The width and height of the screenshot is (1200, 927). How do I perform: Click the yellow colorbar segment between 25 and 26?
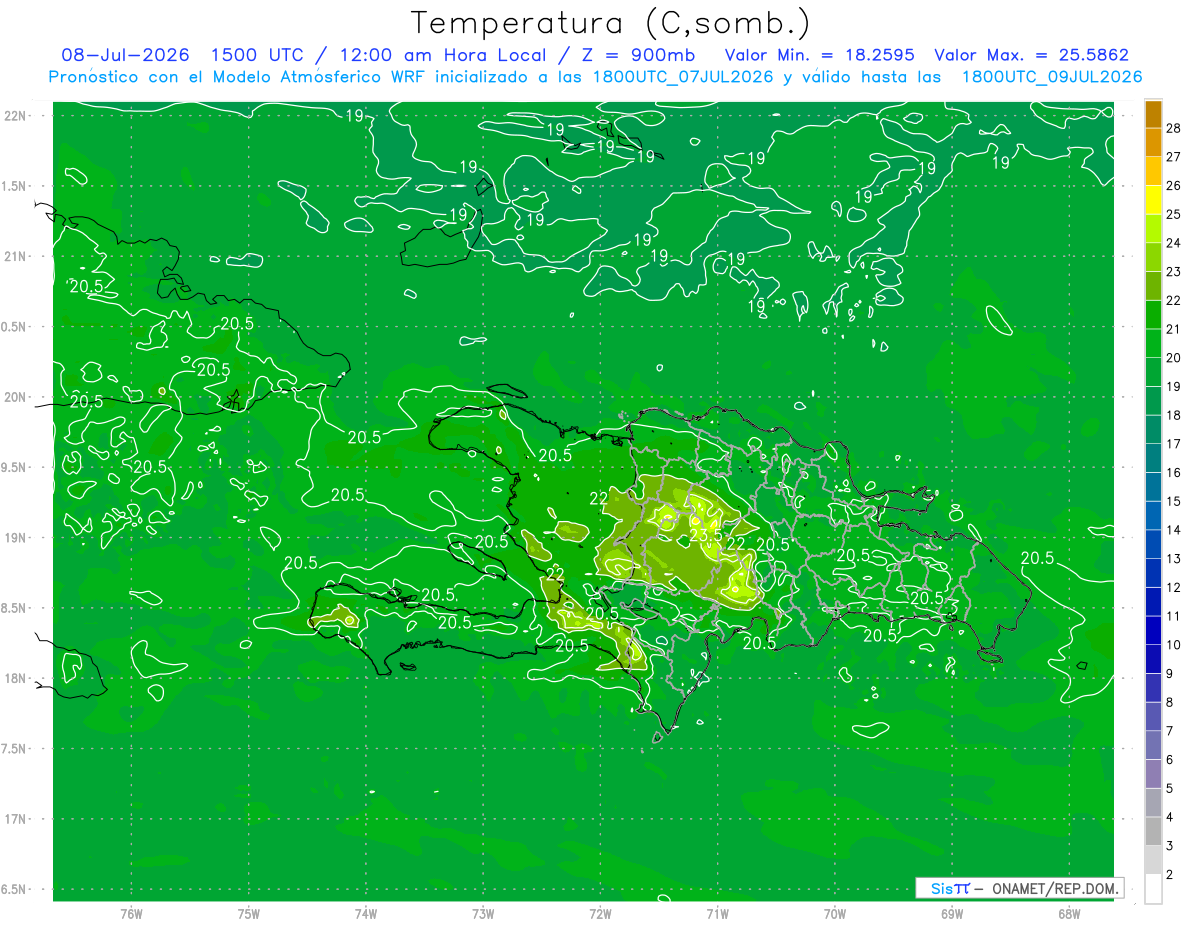pos(1153,199)
